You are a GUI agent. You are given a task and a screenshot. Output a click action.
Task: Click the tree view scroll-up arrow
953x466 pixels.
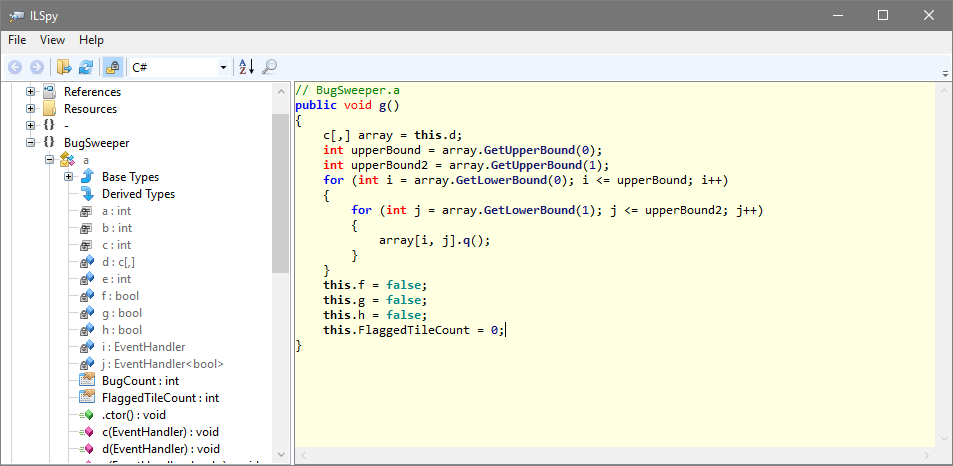coord(281,91)
